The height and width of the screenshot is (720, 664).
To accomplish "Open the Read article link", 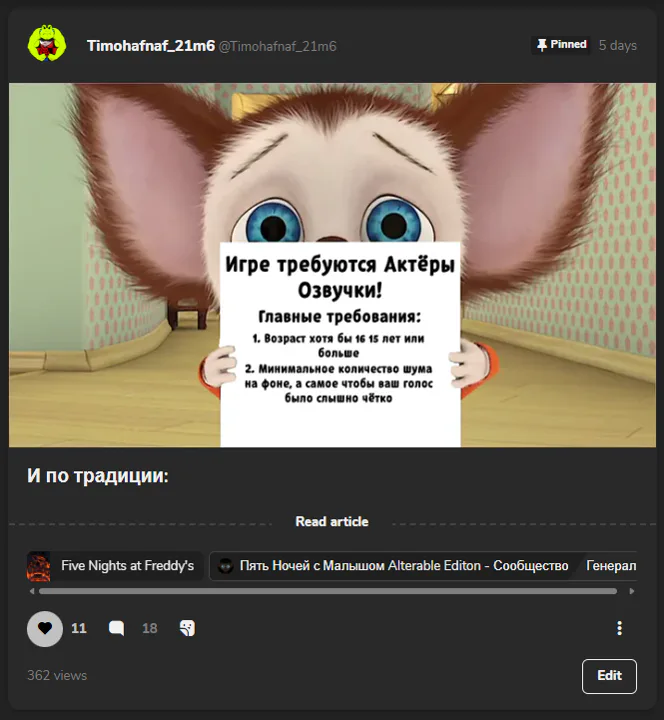I will [332, 522].
